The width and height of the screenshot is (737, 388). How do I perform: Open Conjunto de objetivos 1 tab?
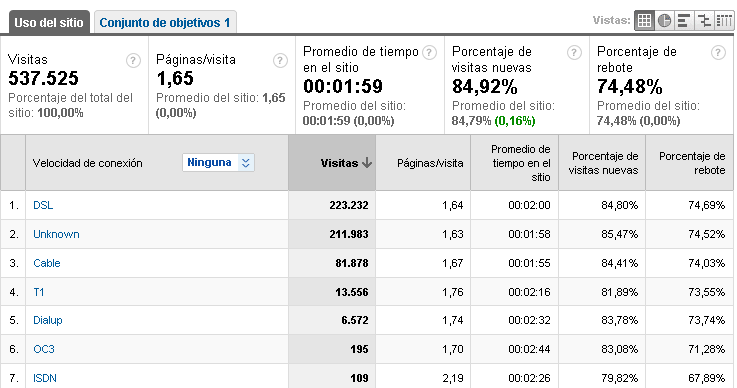[x=165, y=23]
